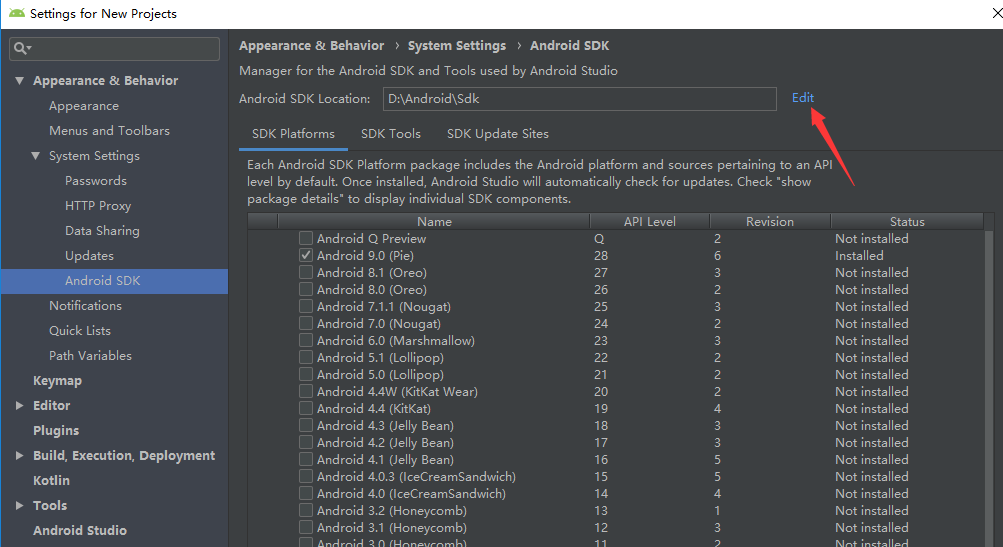Check the Android 7.1.1 (Nougat) checkbox
The height and width of the screenshot is (547, 1003).
pos(306,306)
